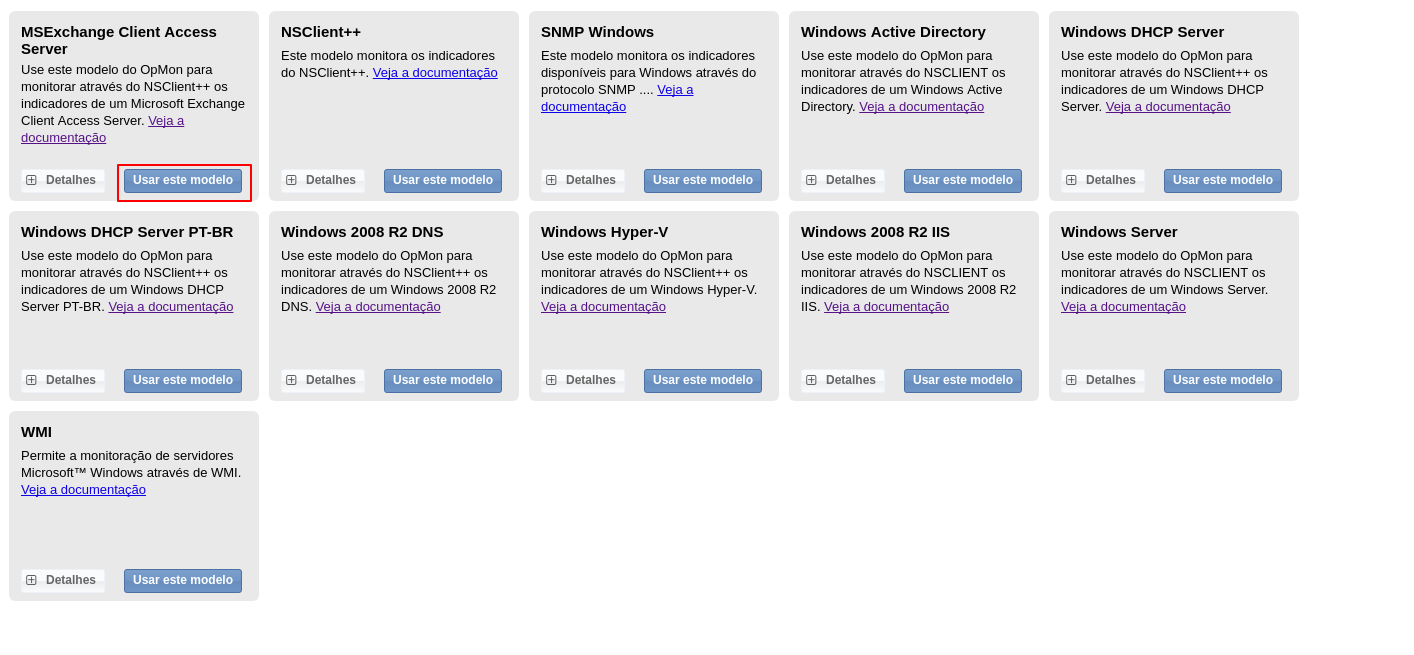Choose Usar este modelo under WMI
1414x655 pixels.
pos(183,581)
